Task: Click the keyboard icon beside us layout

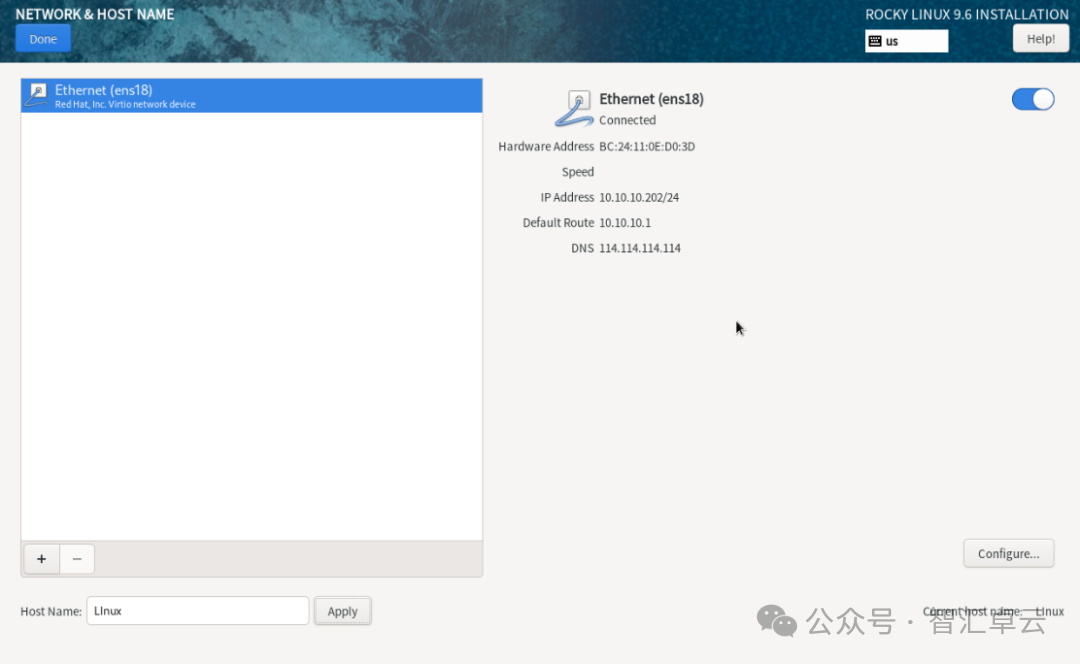Action: point(875,41)
